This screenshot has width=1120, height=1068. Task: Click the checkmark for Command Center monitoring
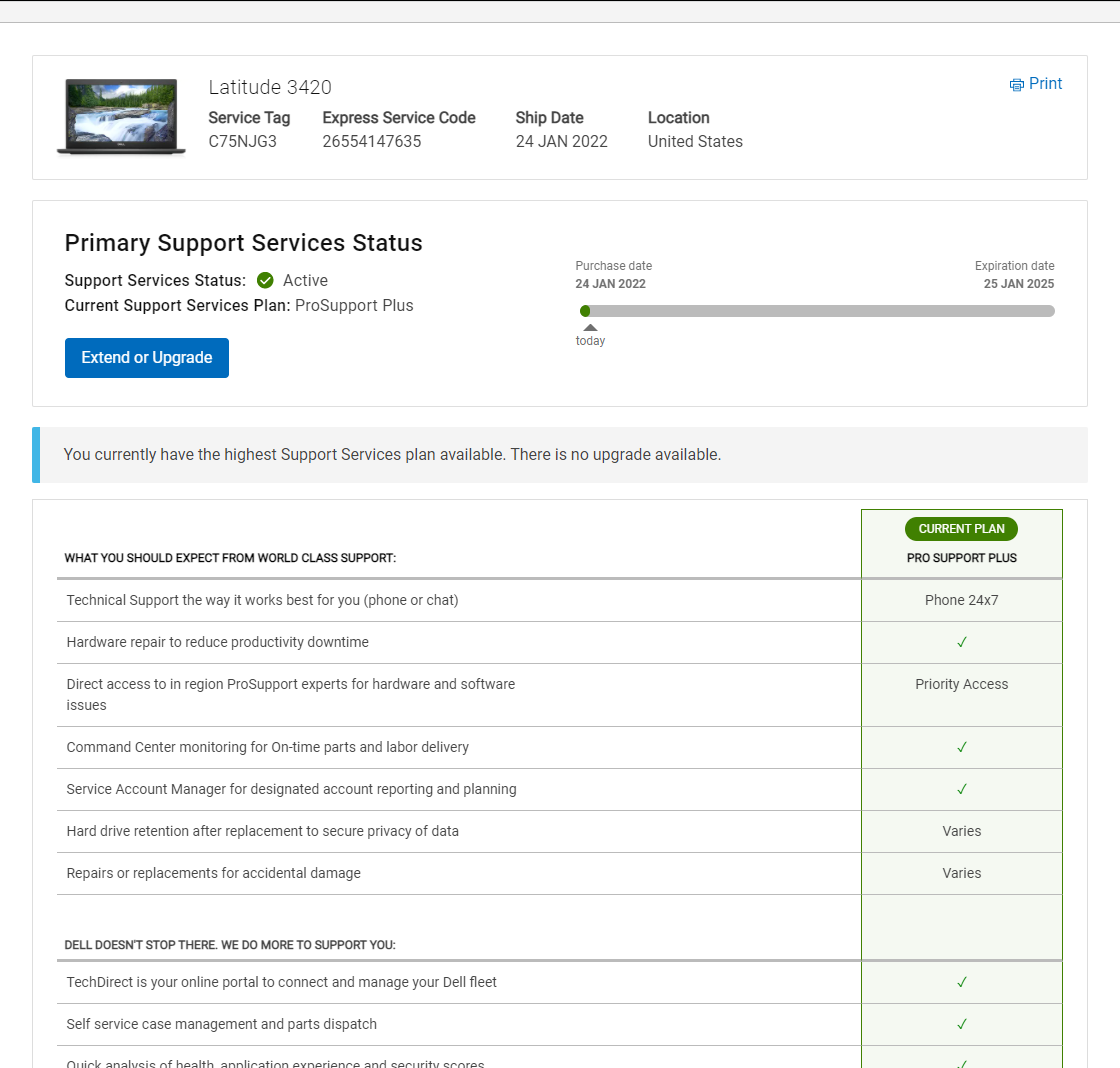[961, 747]
